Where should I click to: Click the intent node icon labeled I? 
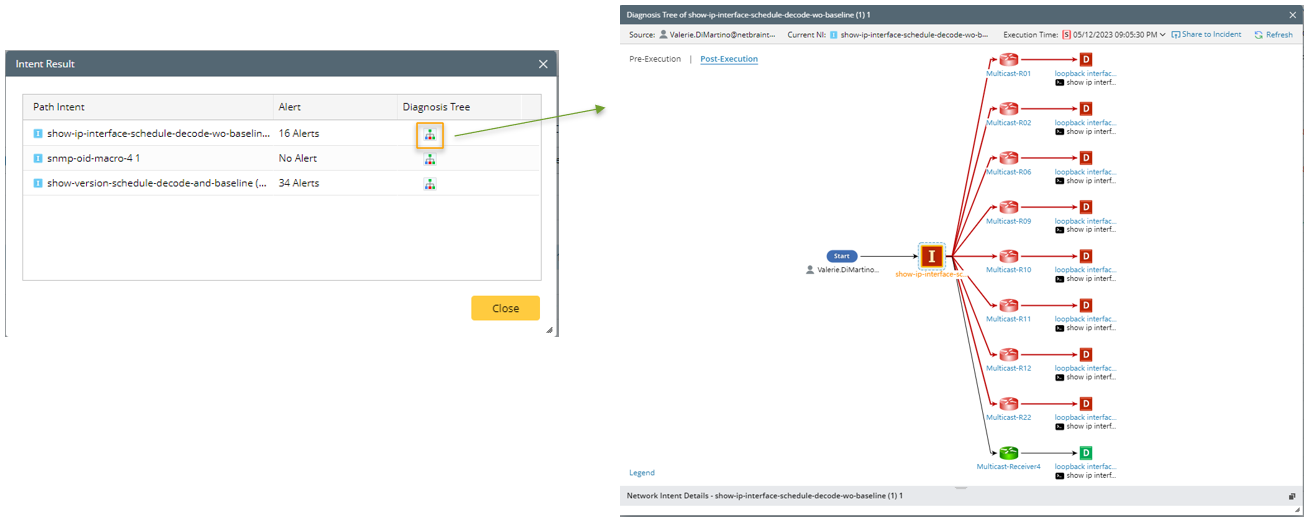(x=932, y=256)
